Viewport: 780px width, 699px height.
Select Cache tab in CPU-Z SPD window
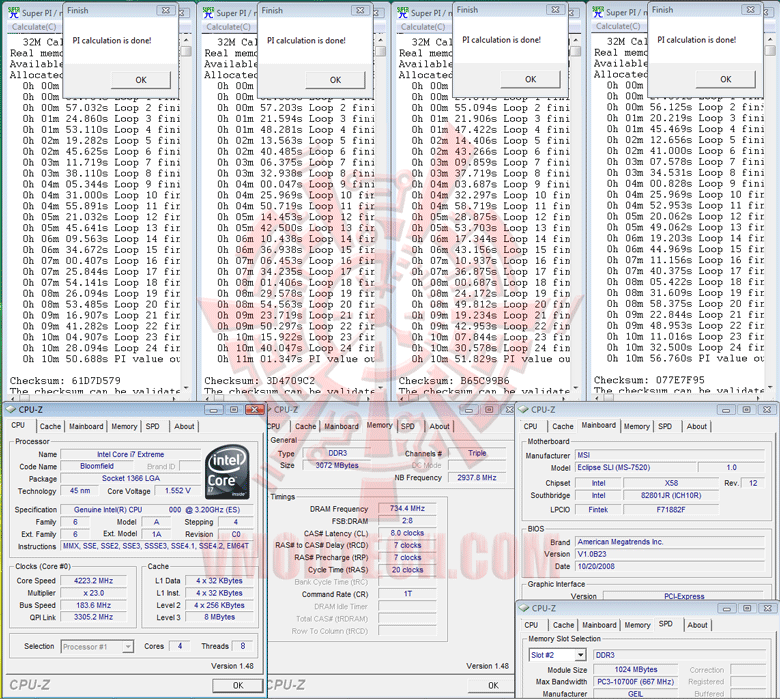click(563, 625)
